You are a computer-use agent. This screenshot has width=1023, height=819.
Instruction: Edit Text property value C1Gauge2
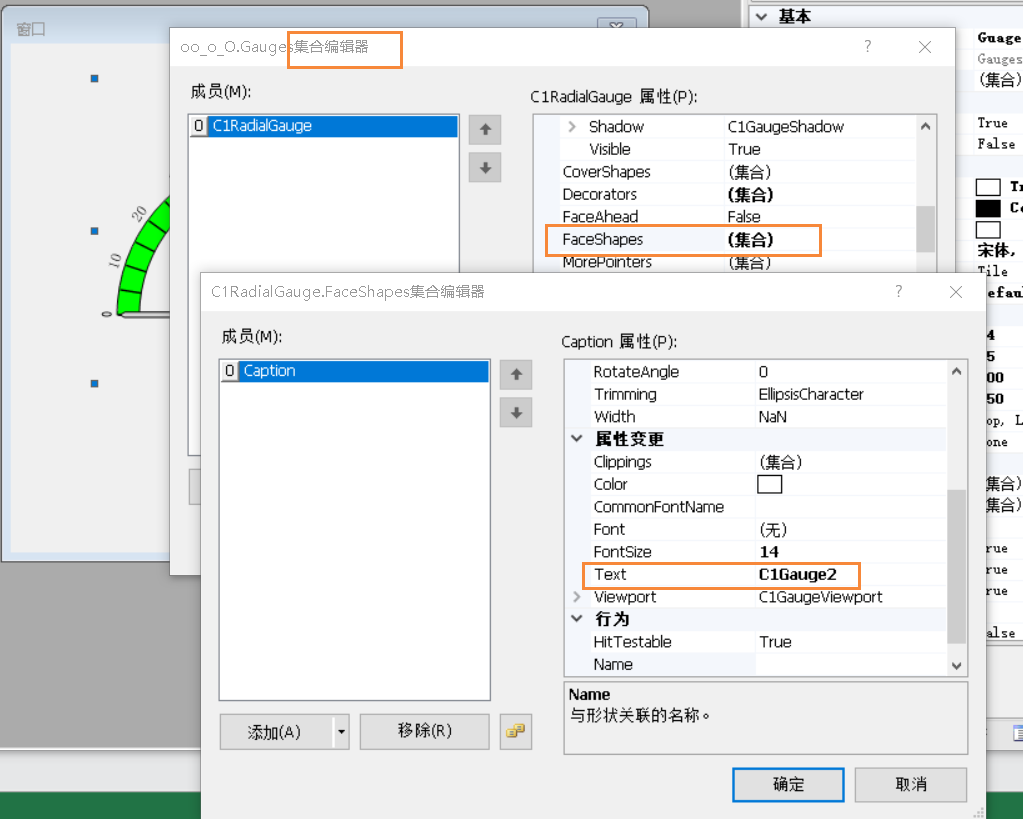pyautogui.click(x=851, y=574)
